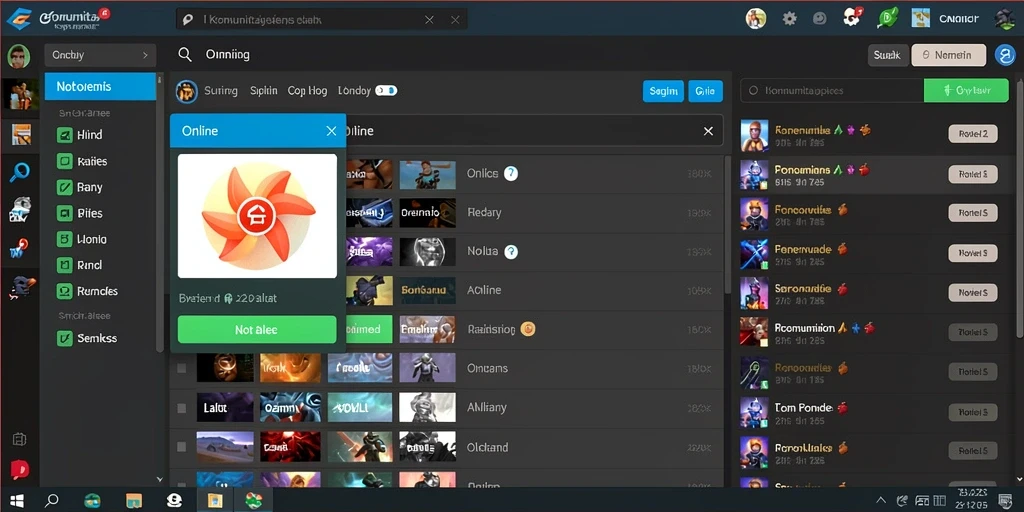
Task: Click the user avatar in left sidebar top
Action: point(19,57)
